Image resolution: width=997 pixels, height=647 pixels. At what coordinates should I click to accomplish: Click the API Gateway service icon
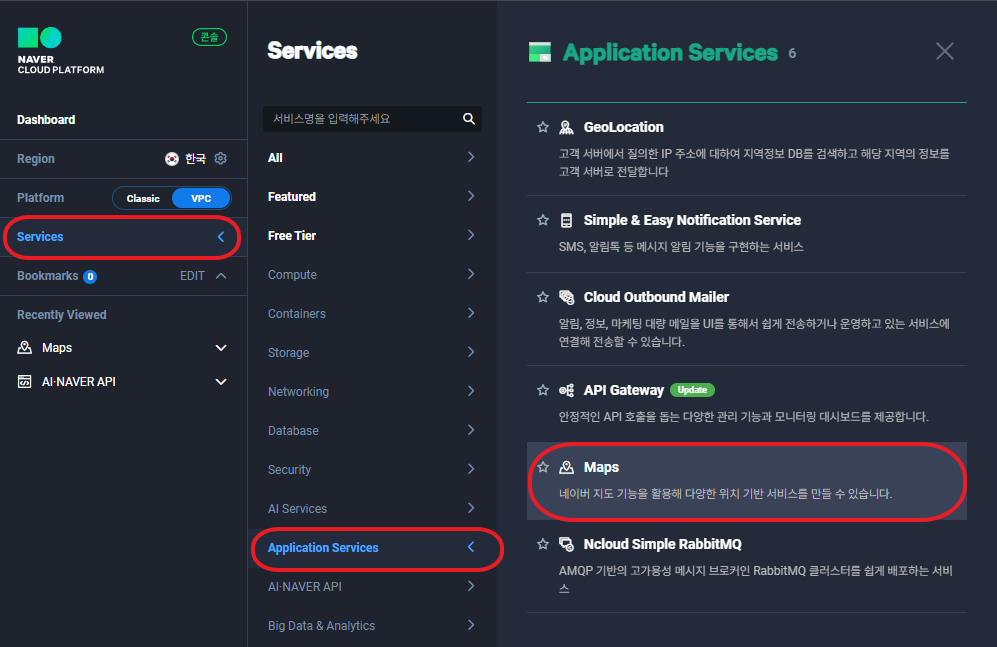coord(566,390)
